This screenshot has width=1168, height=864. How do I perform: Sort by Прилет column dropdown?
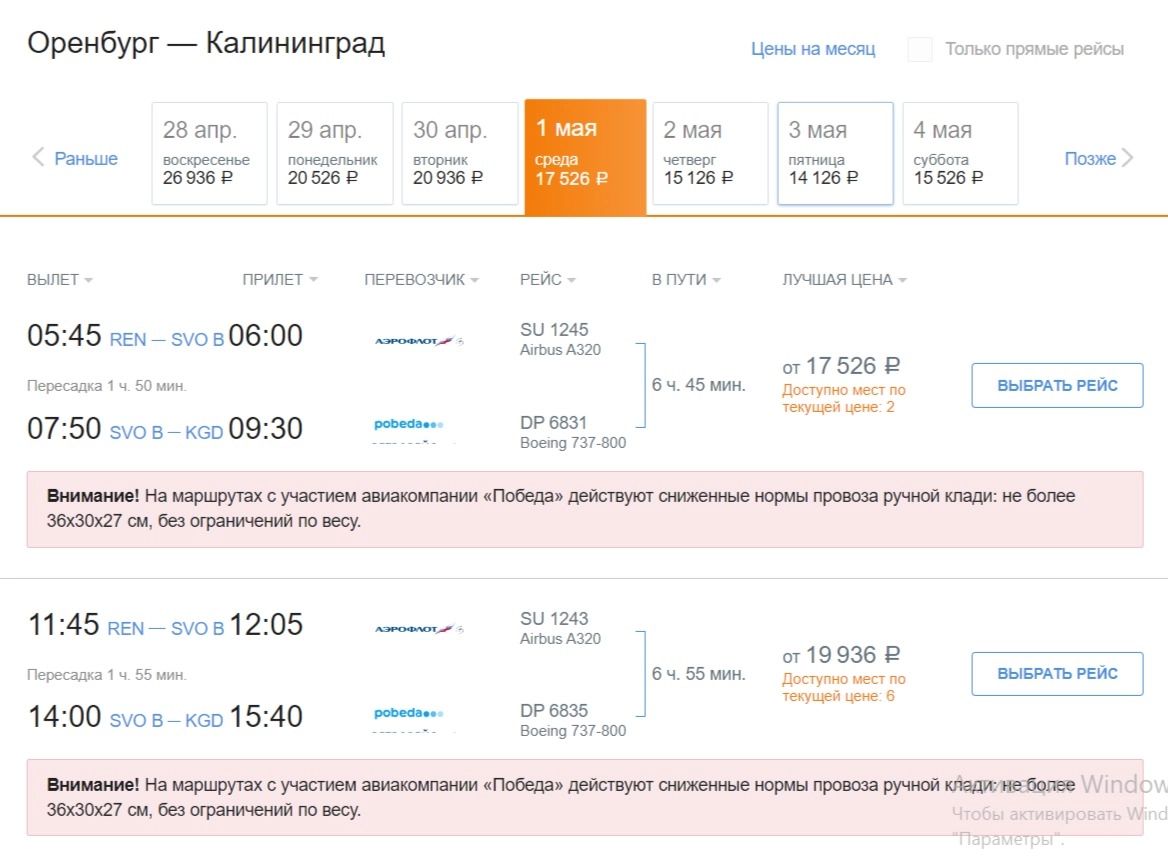pyautogui.click(x=280, y=280)
